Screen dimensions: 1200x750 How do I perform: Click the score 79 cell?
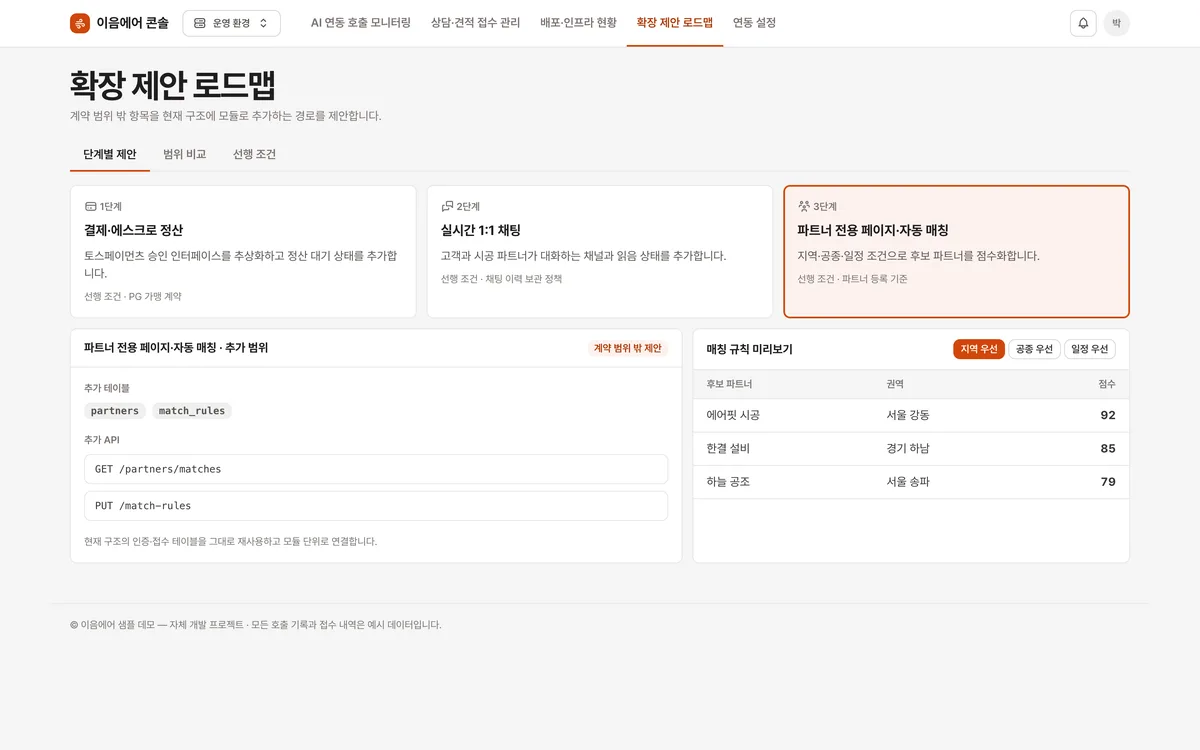[1108, 482]
